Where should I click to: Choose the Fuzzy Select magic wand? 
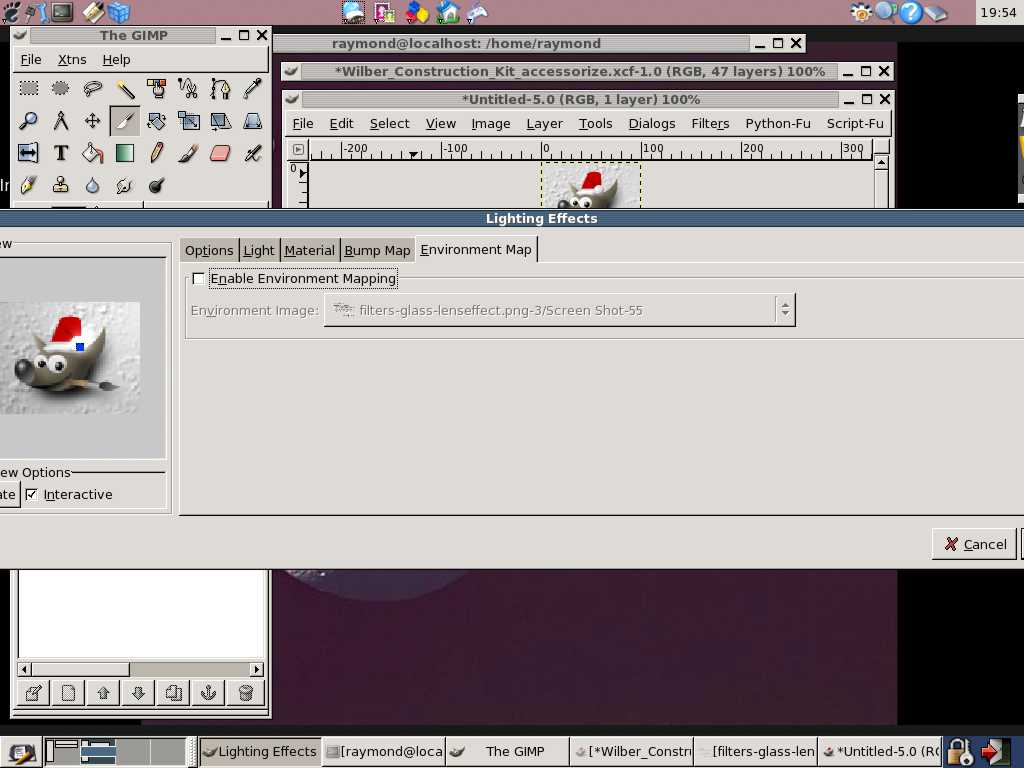pyautogui.click(x=124, y=88)
